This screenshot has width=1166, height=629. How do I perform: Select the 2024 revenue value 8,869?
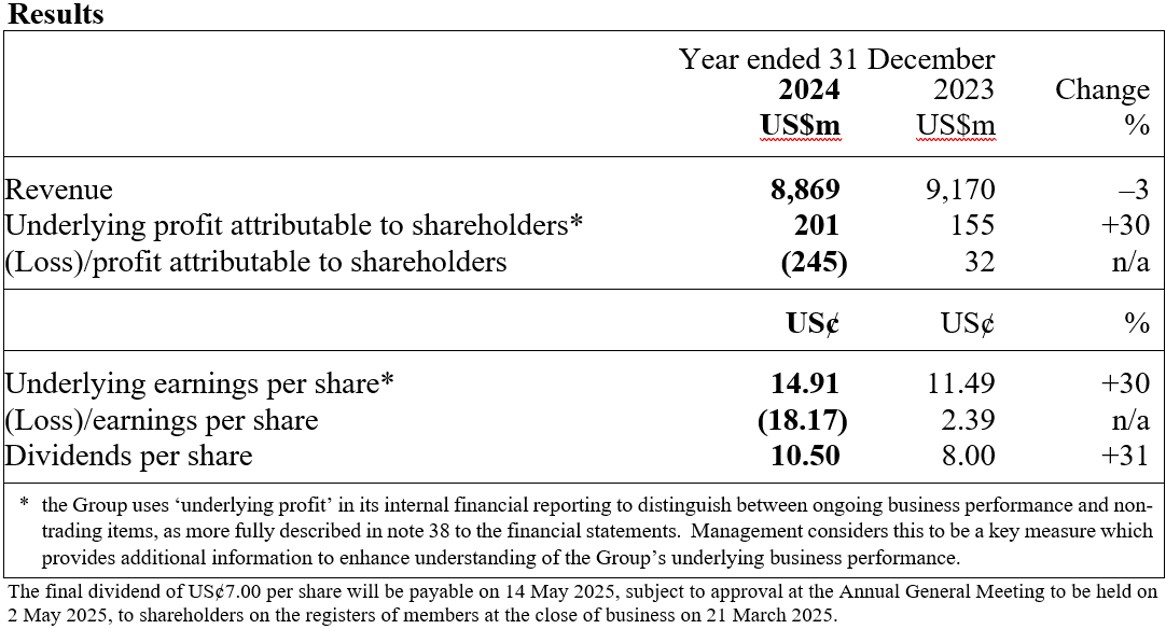coord(804,189)
